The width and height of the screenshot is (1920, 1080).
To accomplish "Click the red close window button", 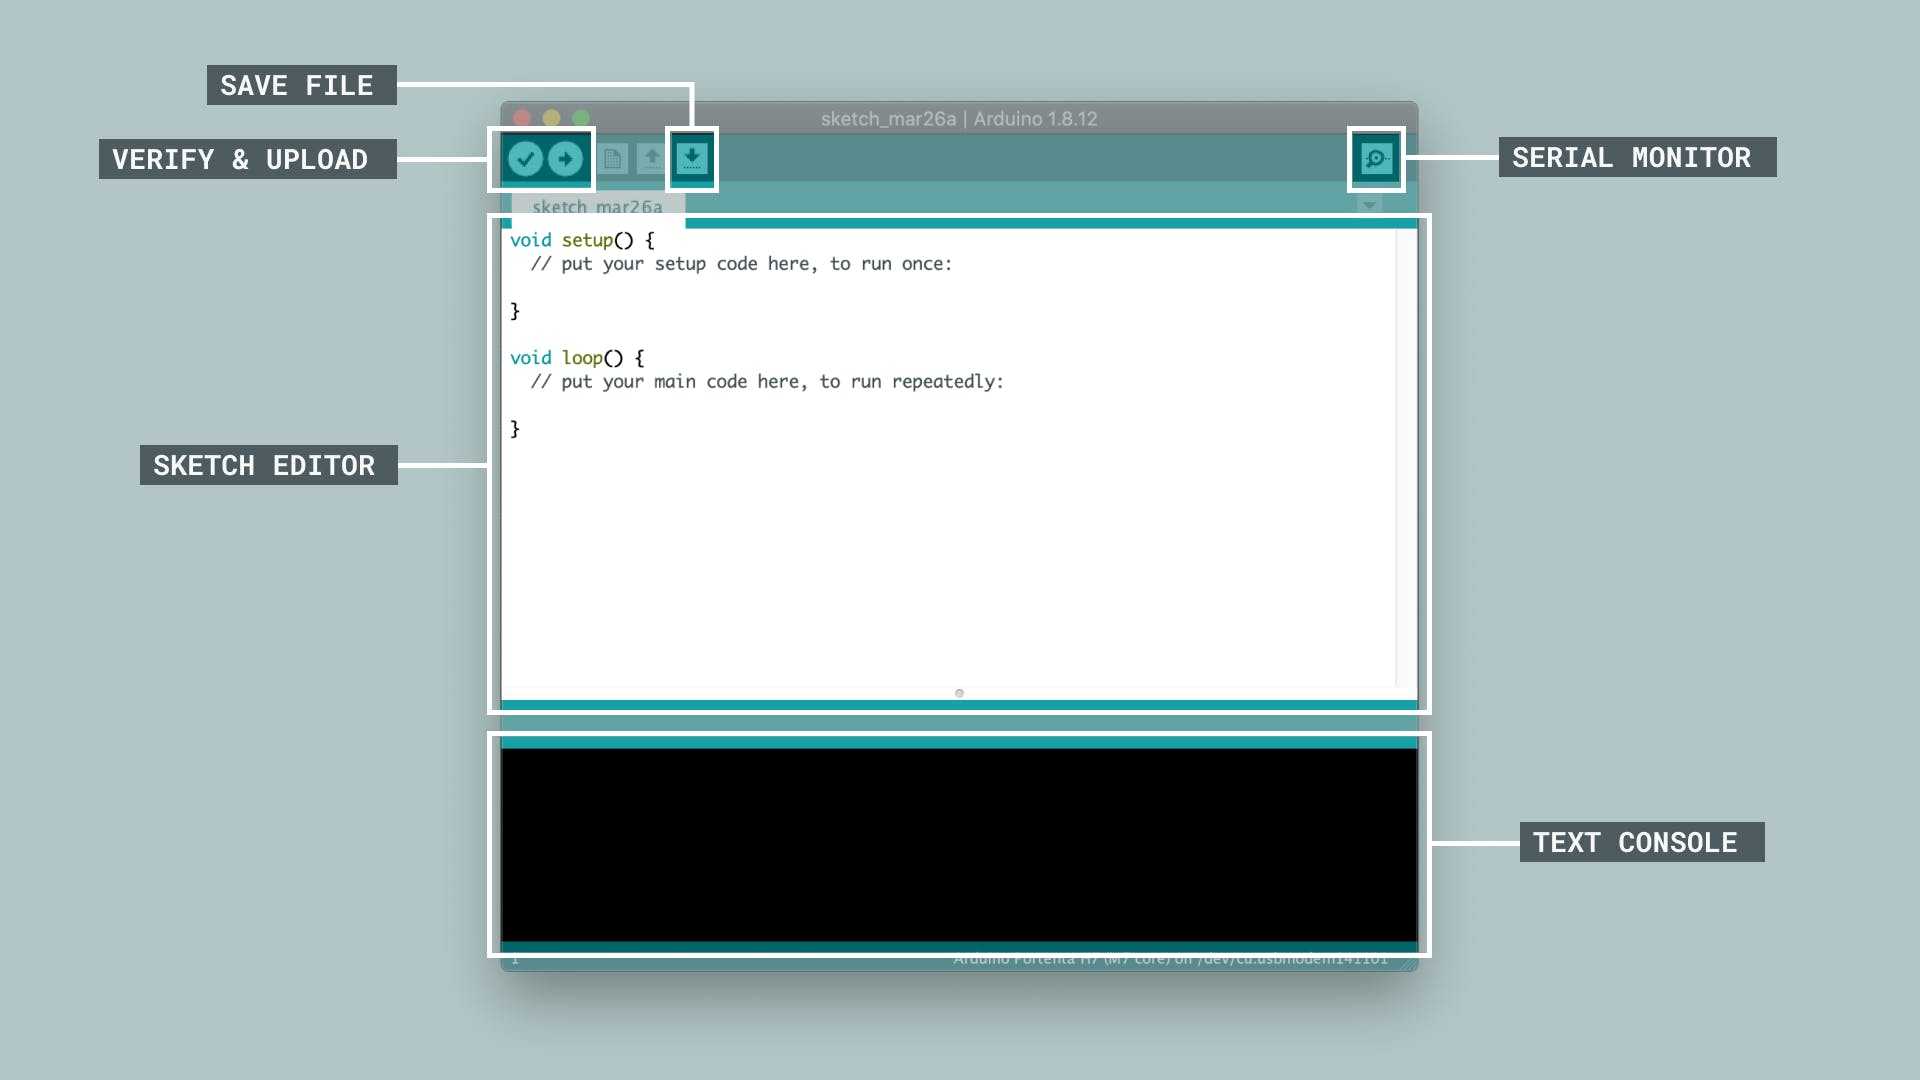I will click(x=522, y=118).
